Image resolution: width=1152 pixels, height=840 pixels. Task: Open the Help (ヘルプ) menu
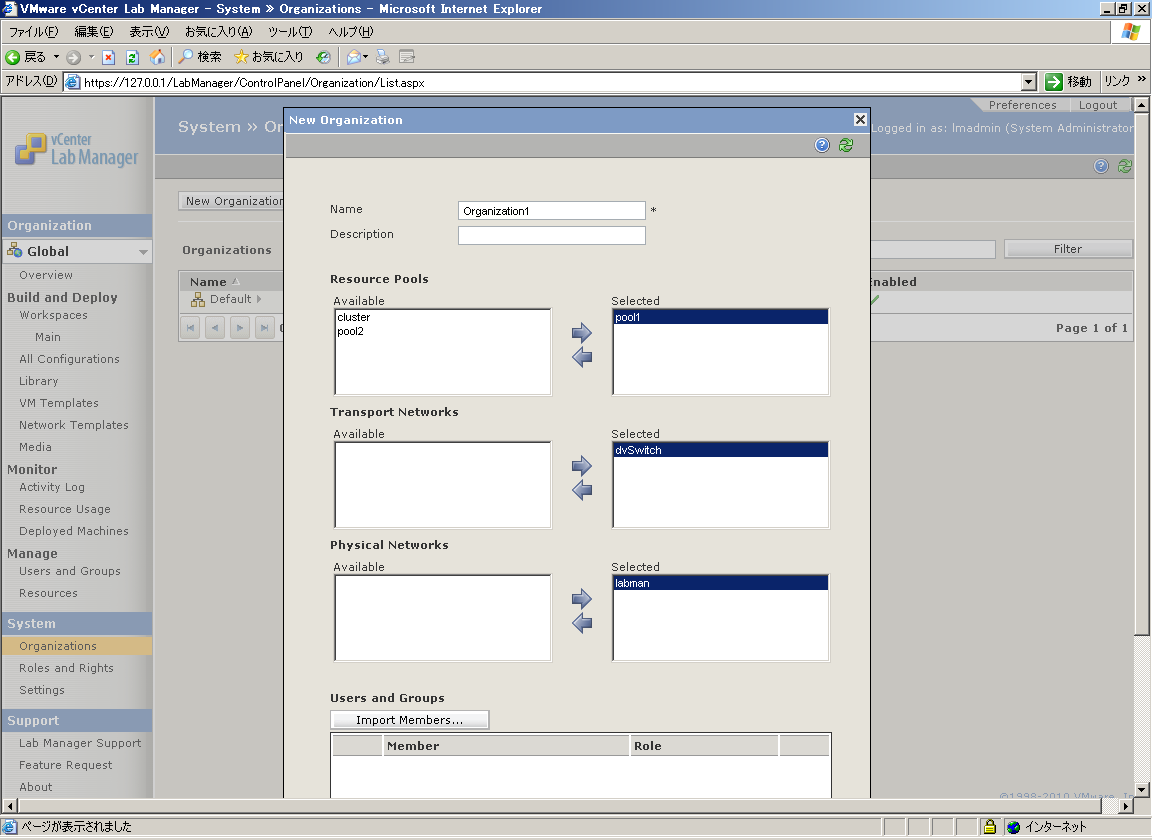click(x=350, y=32)
